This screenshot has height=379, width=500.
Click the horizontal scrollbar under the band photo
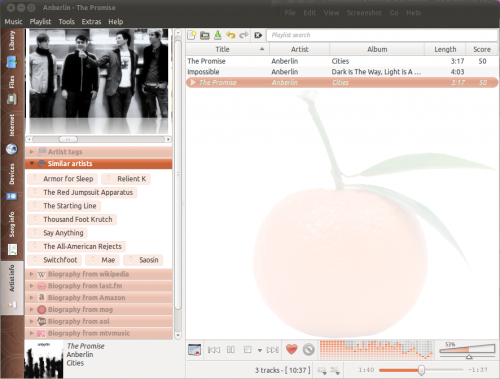click(99, 139)
